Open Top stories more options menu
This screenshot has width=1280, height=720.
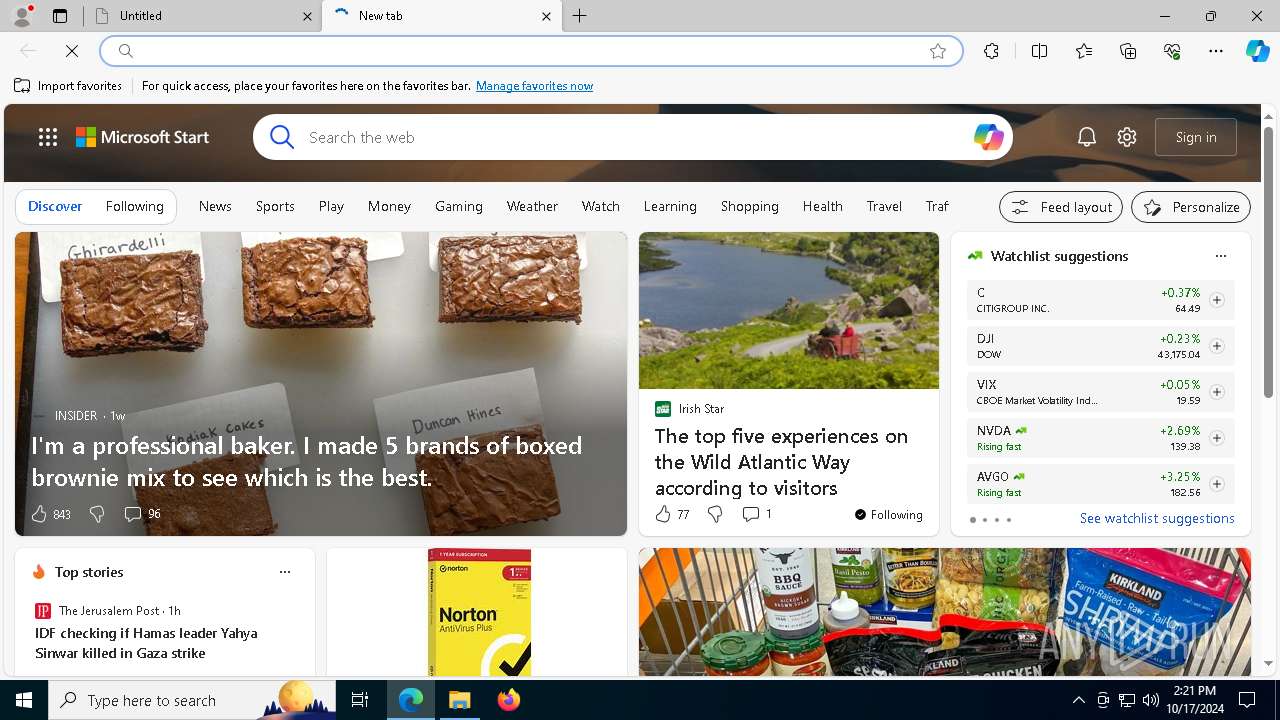tap(285, 572)
